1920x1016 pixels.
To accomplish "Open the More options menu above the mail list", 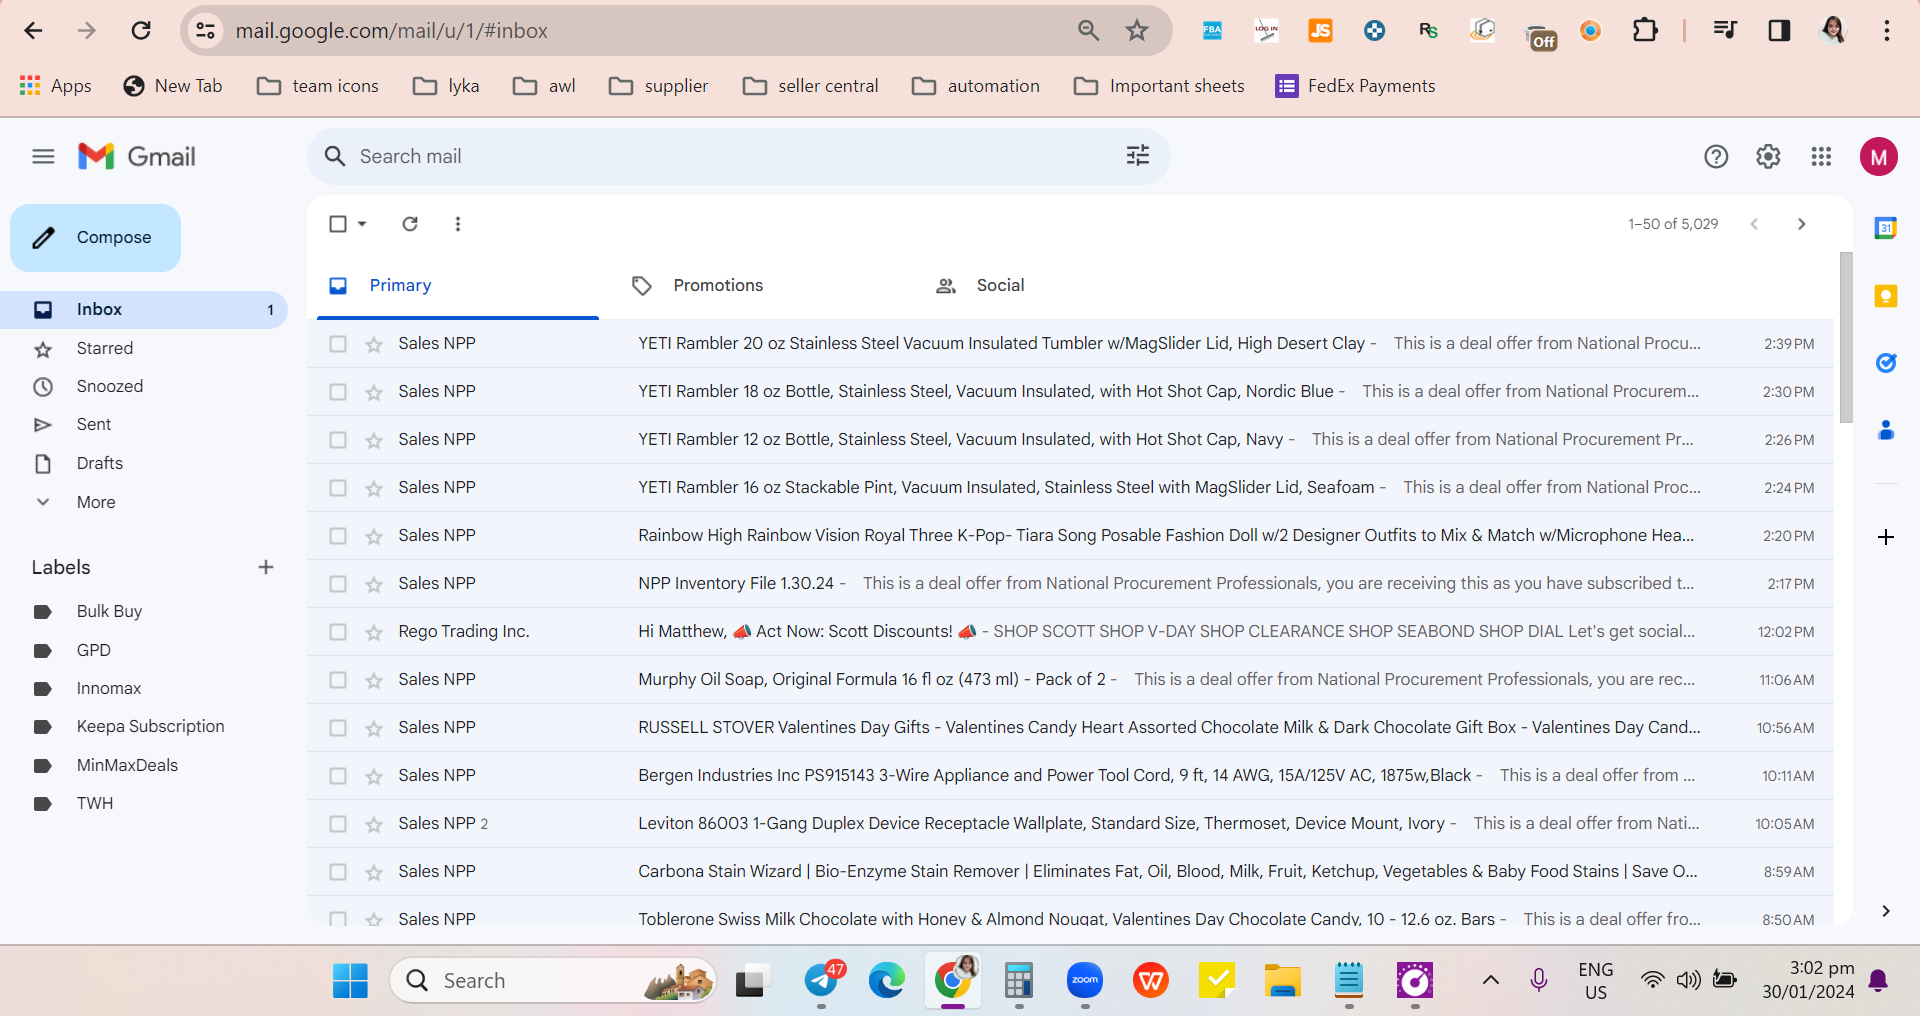I will coord(458,224).
